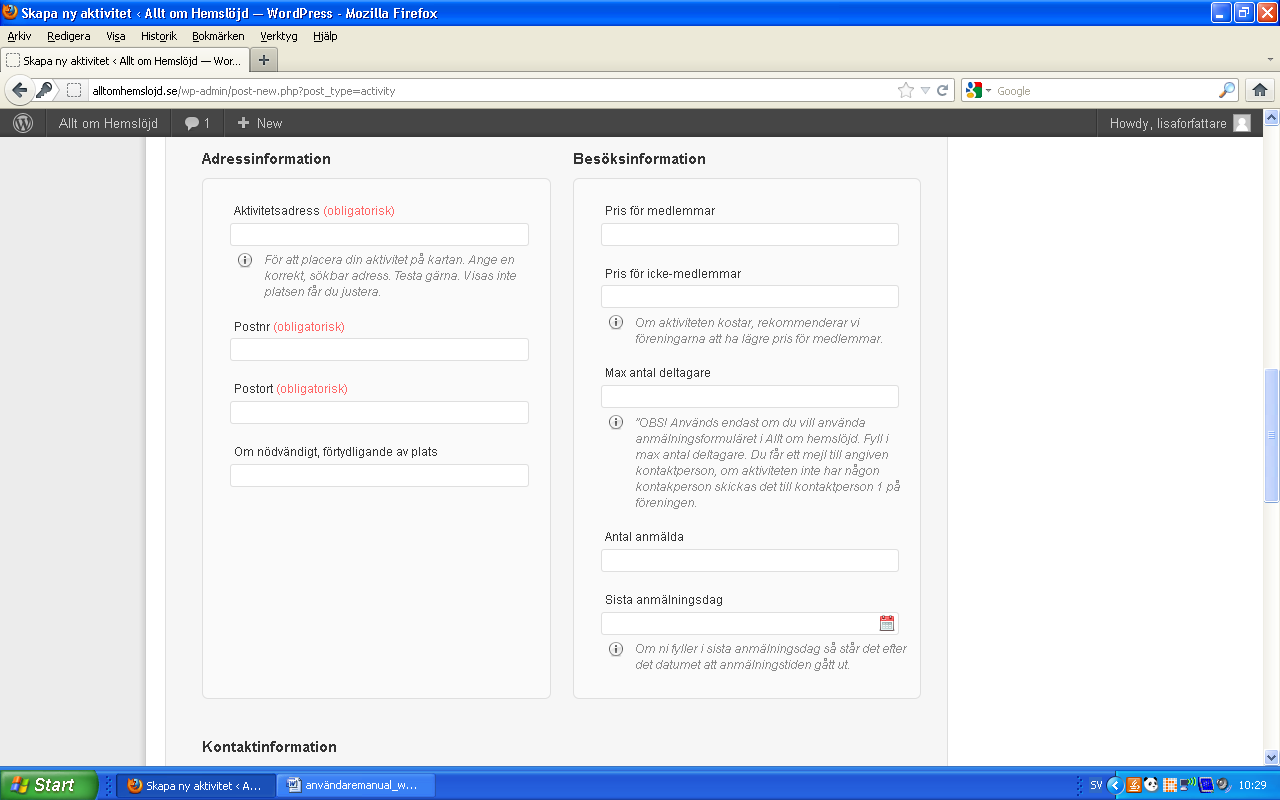Image resolution: width=1280 pixels, height=800 pixels.
Task: Go to Firefox home page icon
Action: tap(1260, 90)
